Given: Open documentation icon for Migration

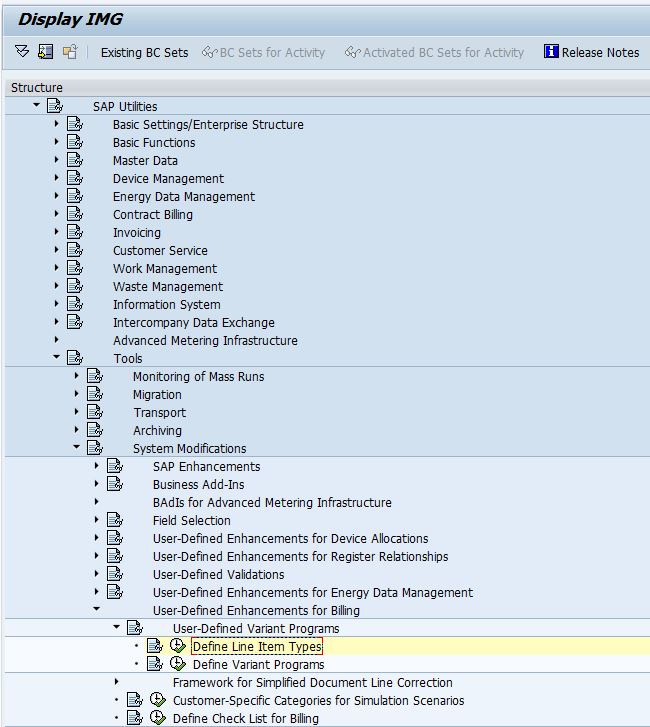Looking at the screenshot, I should coord(95,394).
